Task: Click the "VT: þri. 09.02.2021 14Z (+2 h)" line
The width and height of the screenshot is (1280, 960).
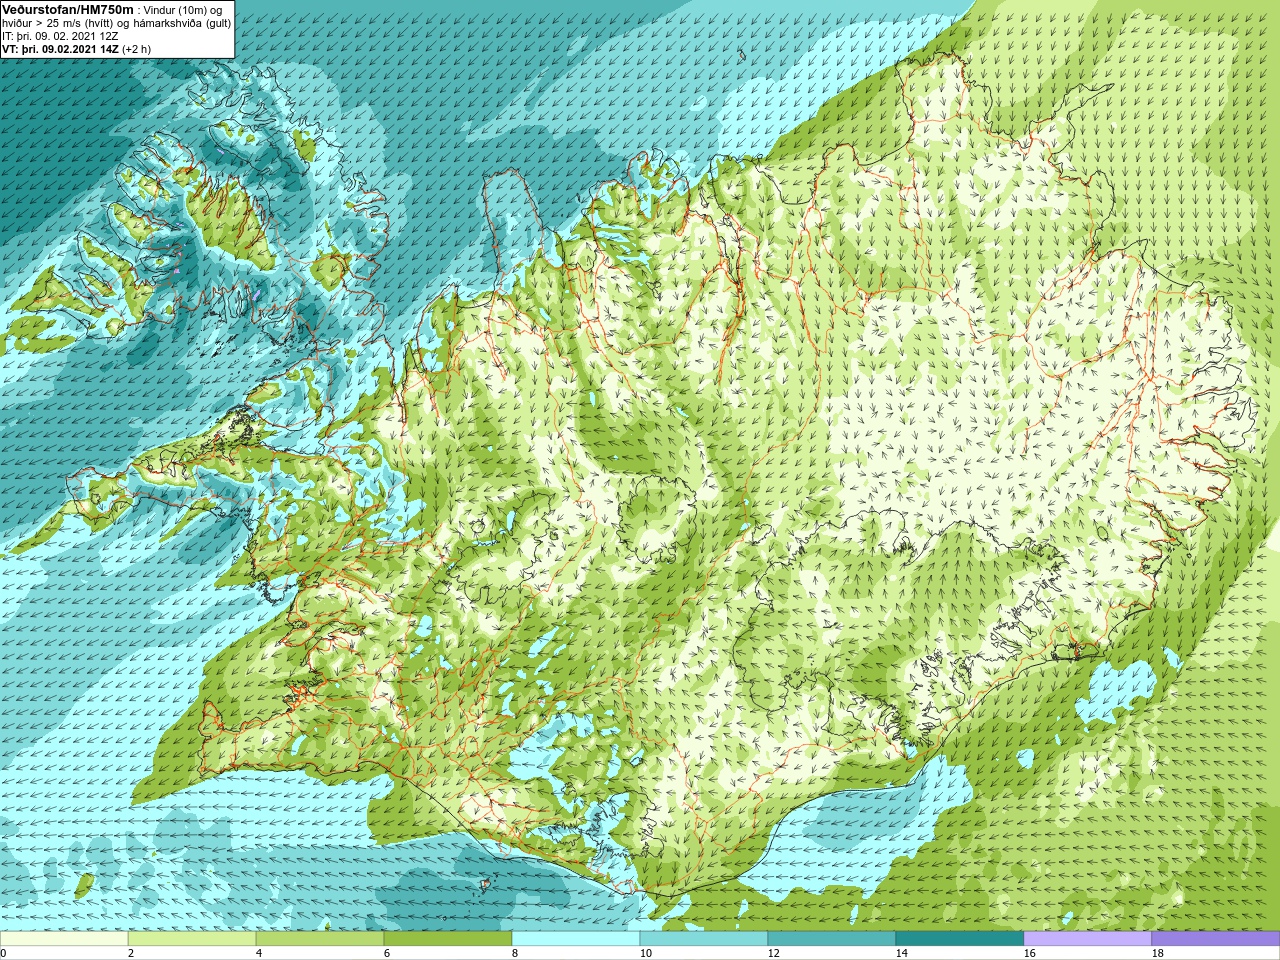Action: [x=77, y=49]
